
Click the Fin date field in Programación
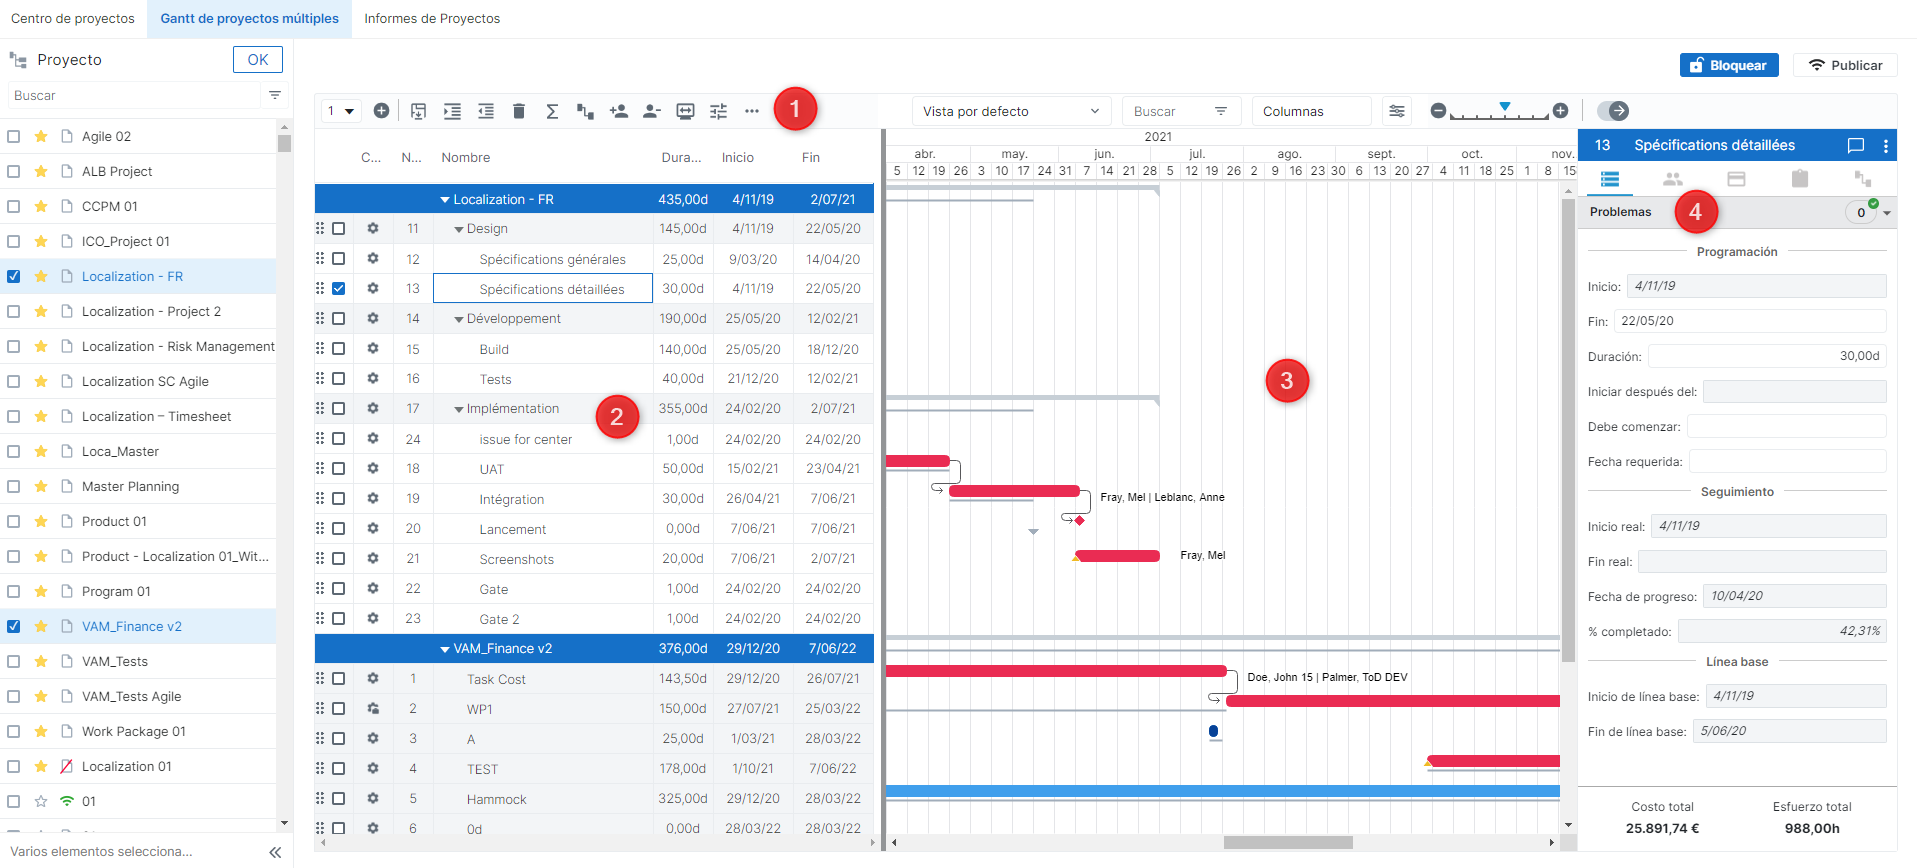point(1748,321)
